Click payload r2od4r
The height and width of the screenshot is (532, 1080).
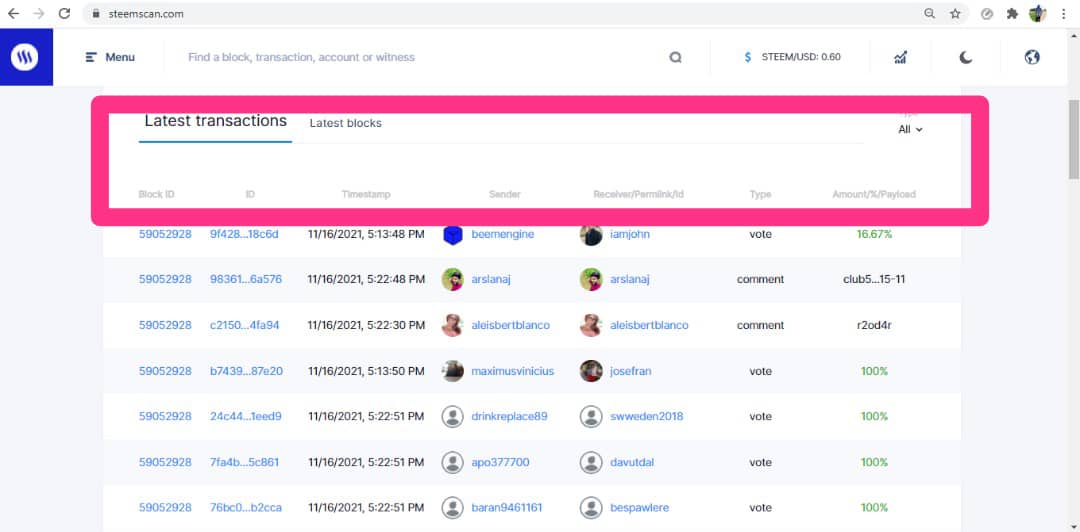point(874,325)
